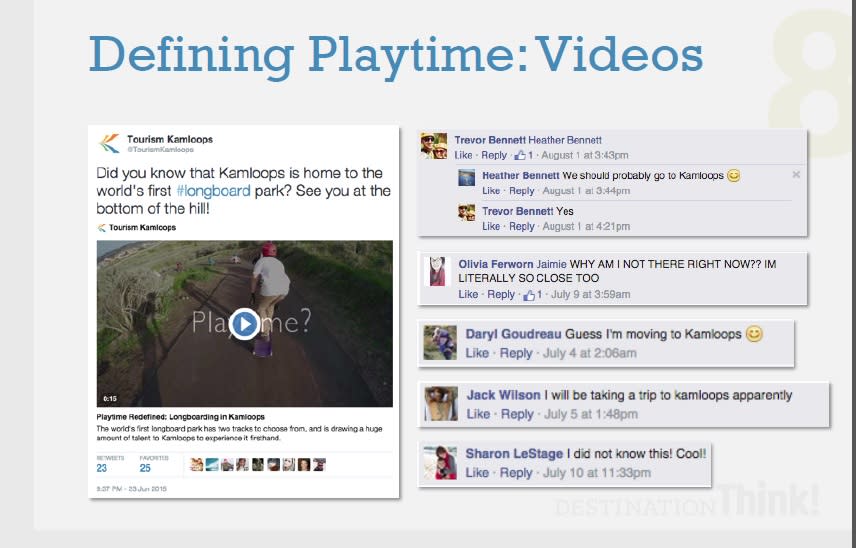Click timestamp July 10 at 11:33pm
This screenshot has height=548, width=856.
[x=597, y=473]
